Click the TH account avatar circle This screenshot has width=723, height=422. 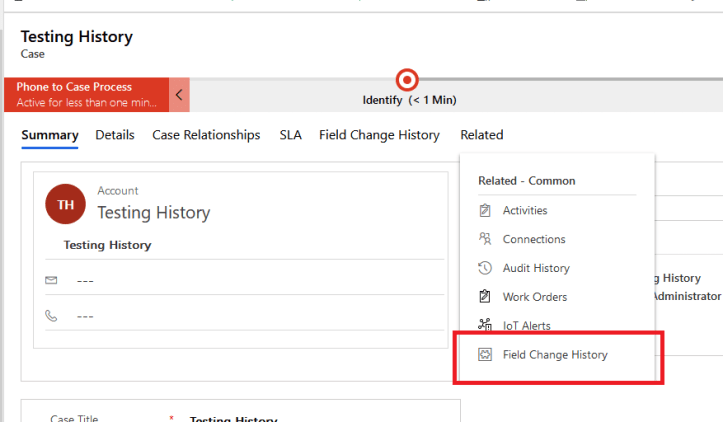tap(65, 204)
